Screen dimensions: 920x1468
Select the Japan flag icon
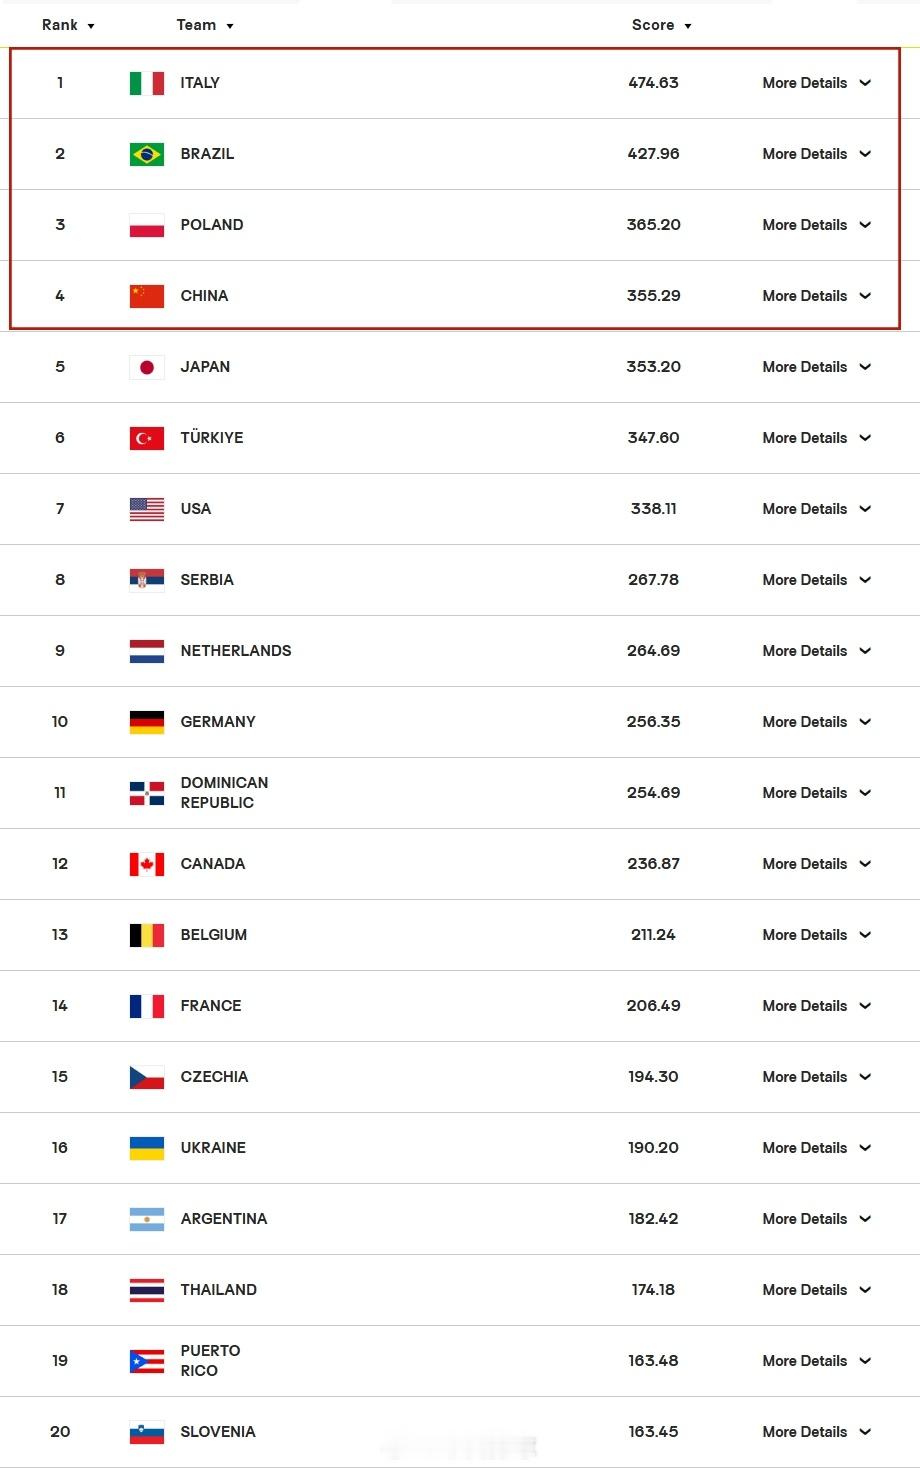[147, 367]
